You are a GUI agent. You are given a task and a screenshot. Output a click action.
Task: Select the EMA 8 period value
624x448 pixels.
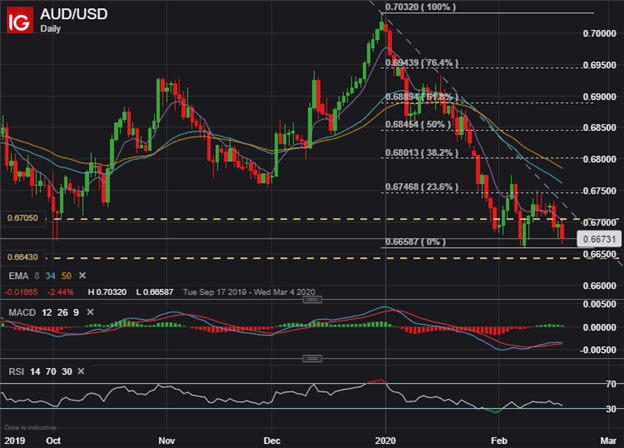coord(37,276)
